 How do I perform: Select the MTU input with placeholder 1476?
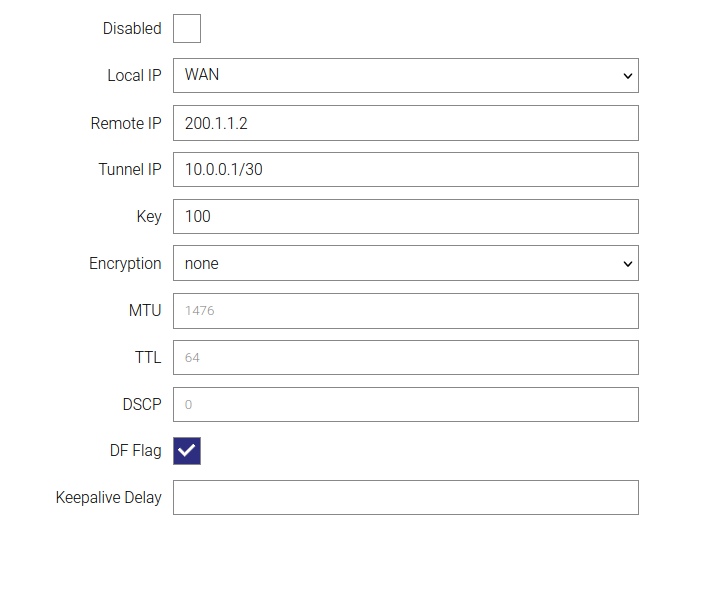click(405, 311)
